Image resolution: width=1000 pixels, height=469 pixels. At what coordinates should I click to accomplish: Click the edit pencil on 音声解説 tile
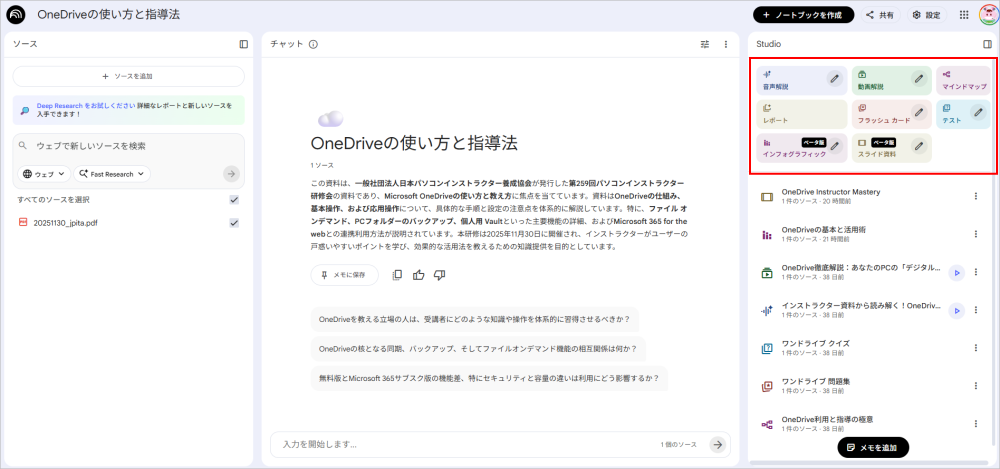(834, 79)
